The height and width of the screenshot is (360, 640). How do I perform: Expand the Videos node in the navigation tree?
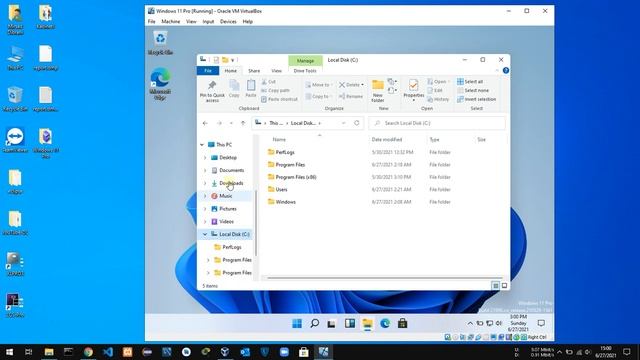(205, 222)
